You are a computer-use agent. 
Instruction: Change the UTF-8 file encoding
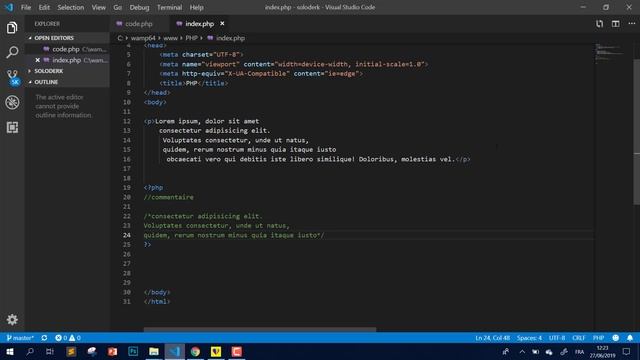[557, 338]
